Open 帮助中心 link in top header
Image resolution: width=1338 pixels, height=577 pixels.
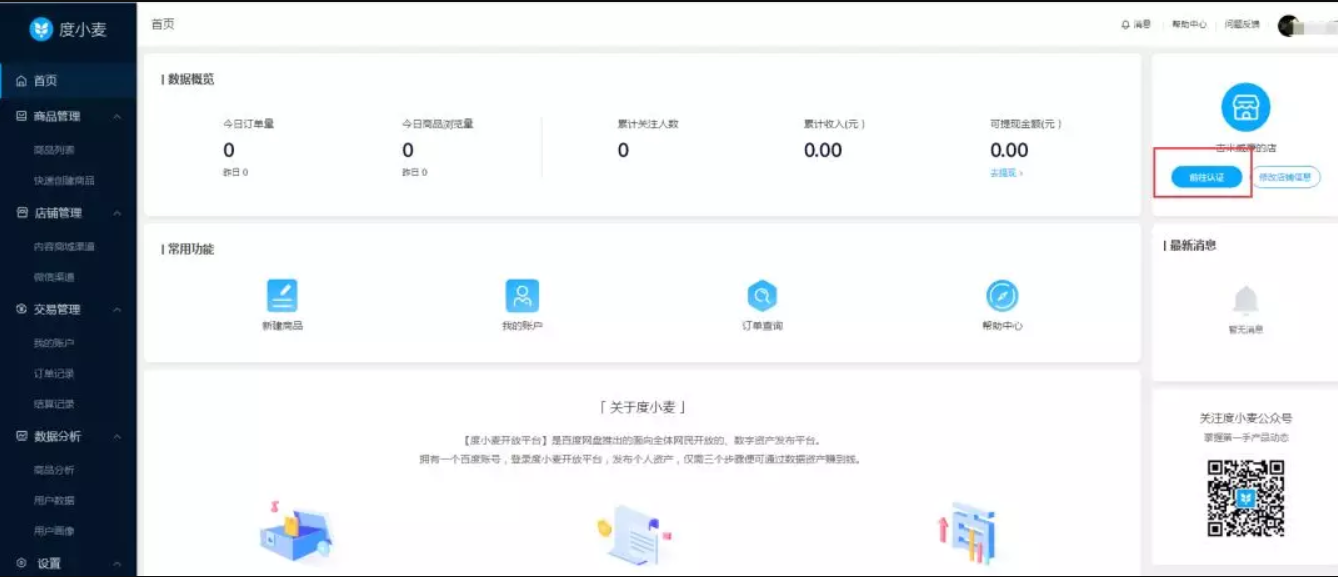(1189, 25)
